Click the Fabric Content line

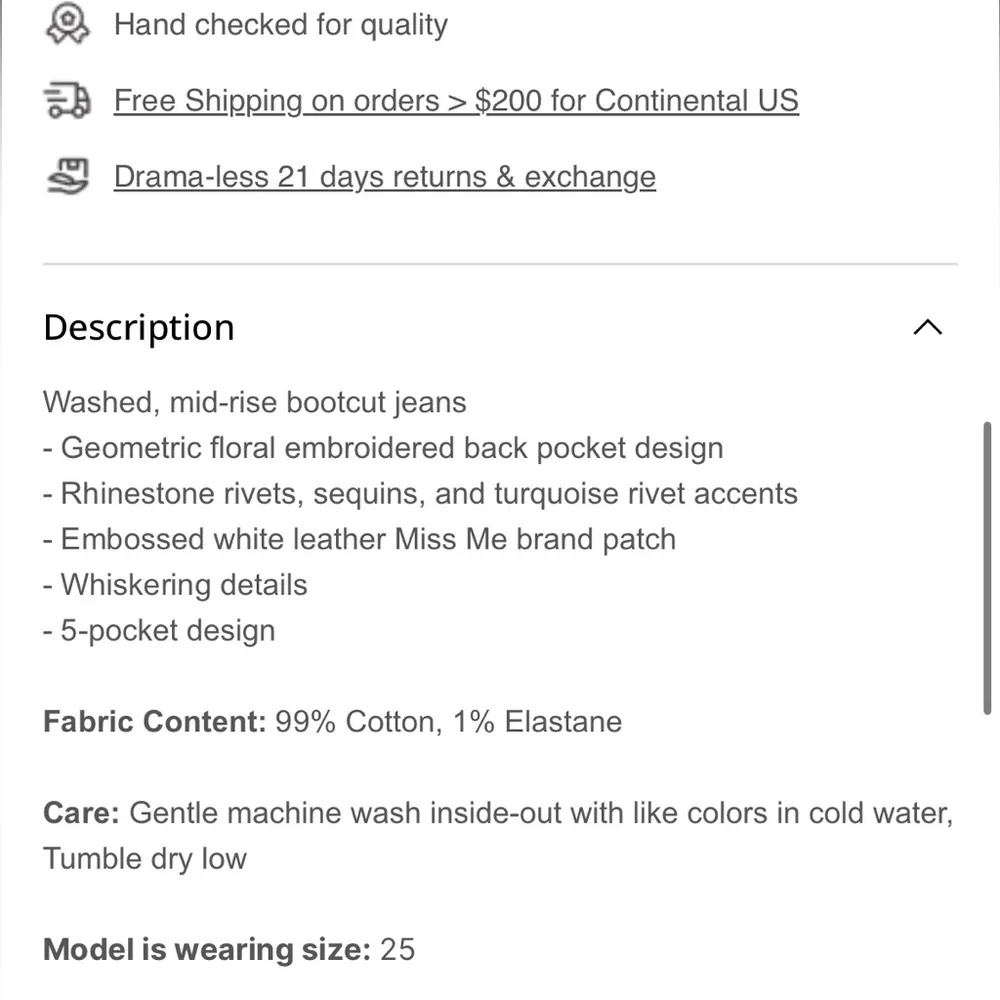click(x=331, y=721)
